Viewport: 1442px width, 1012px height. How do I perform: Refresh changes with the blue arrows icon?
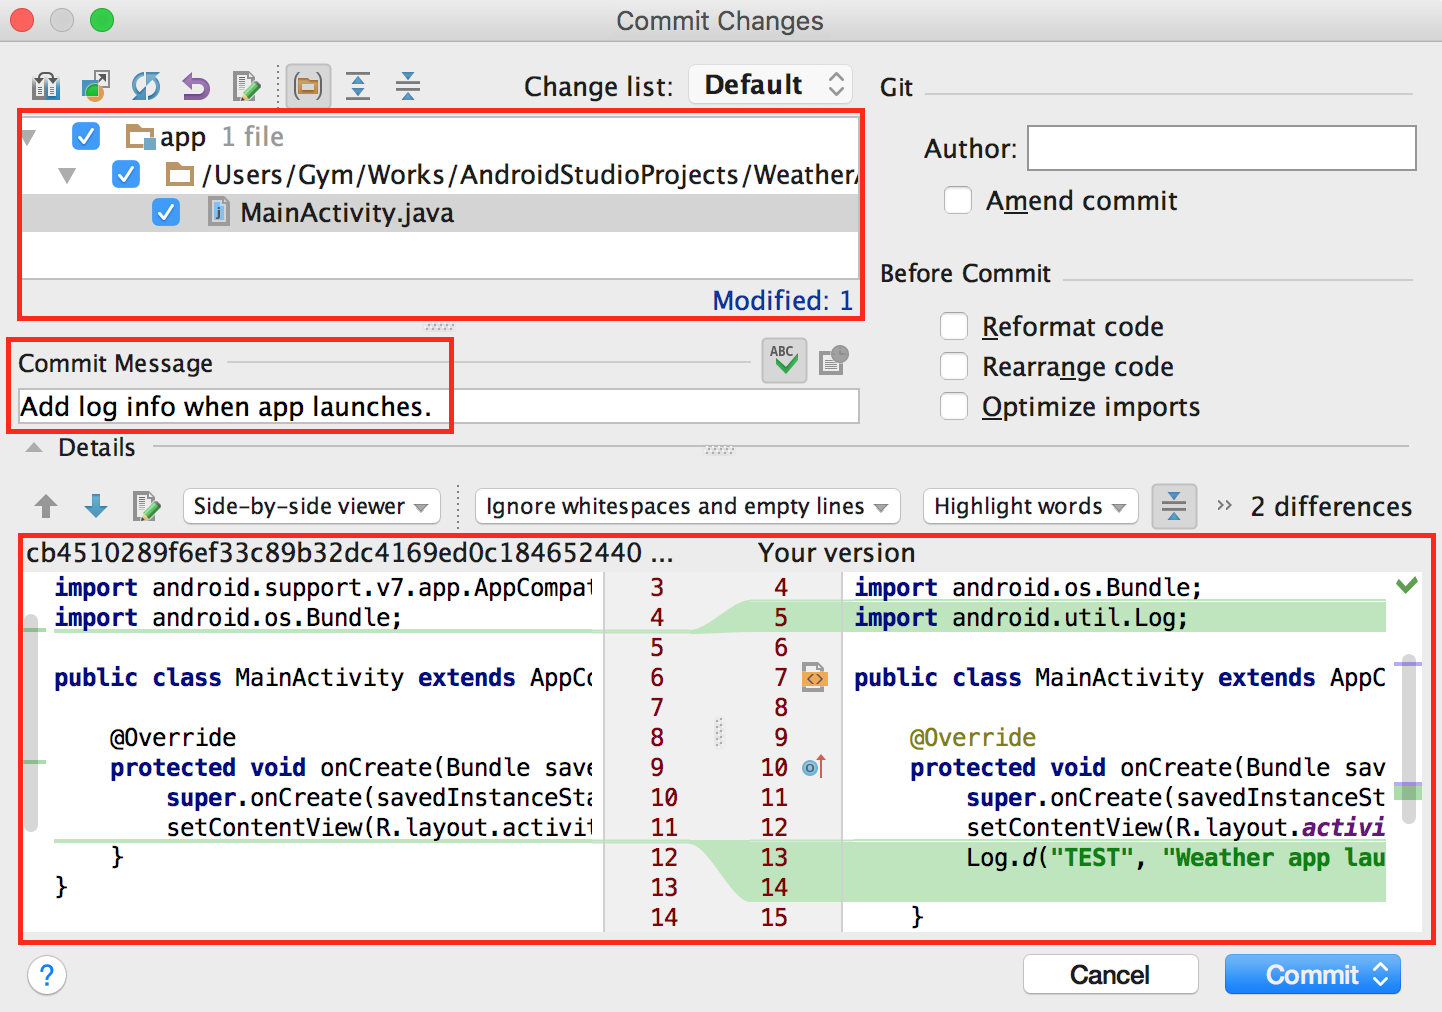[146, 87]
